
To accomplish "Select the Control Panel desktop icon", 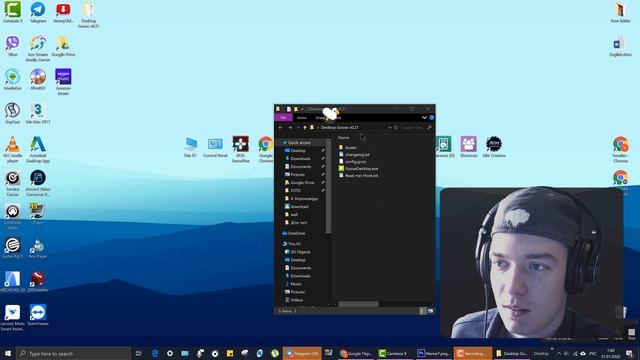I will tap(215, 147).
